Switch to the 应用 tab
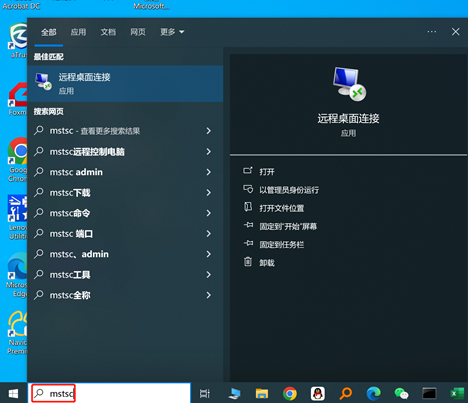The height and width of the screenshot is (403, 468). pos(78,32)
